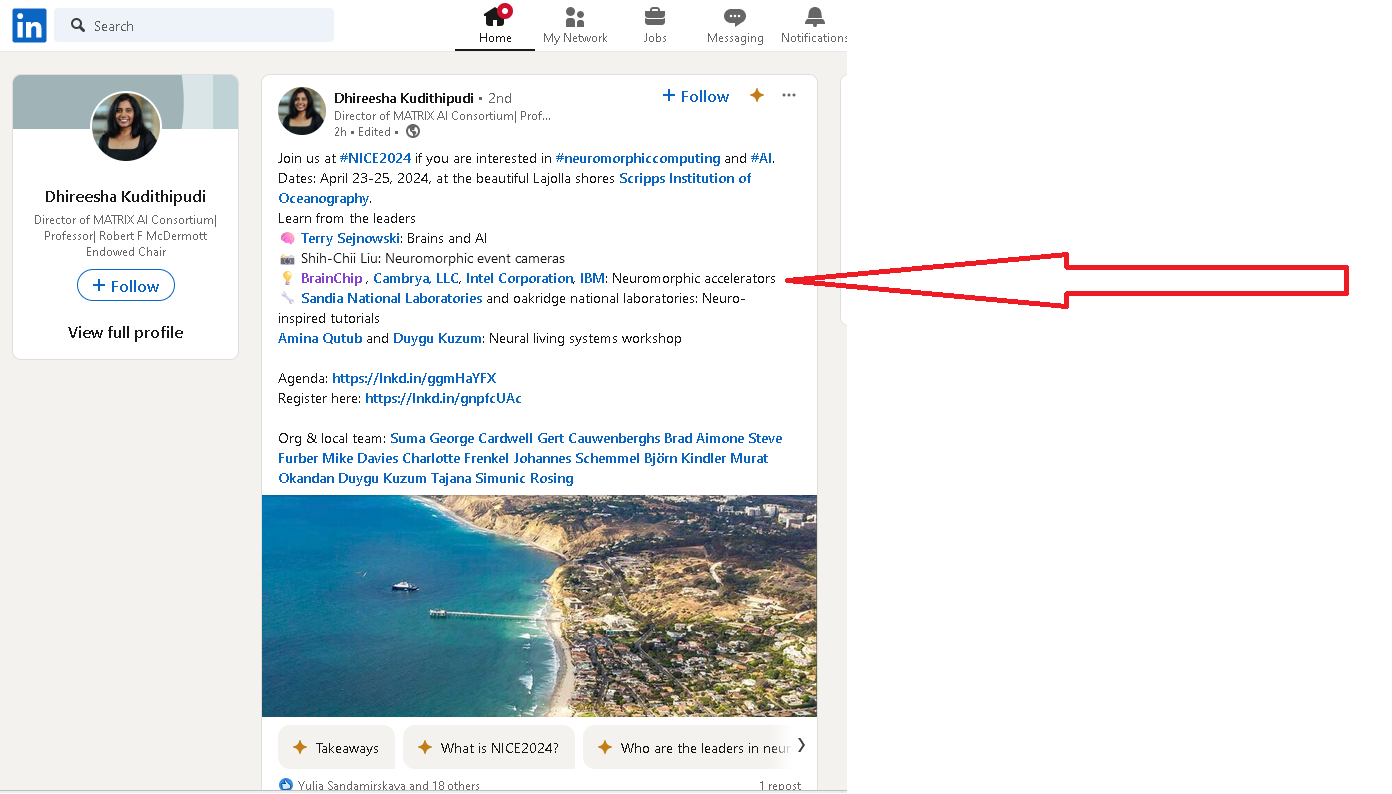The width and height of the screenshot is (1392, 794).
Task: Click Follow button on the post
Action: click(696, 96)
